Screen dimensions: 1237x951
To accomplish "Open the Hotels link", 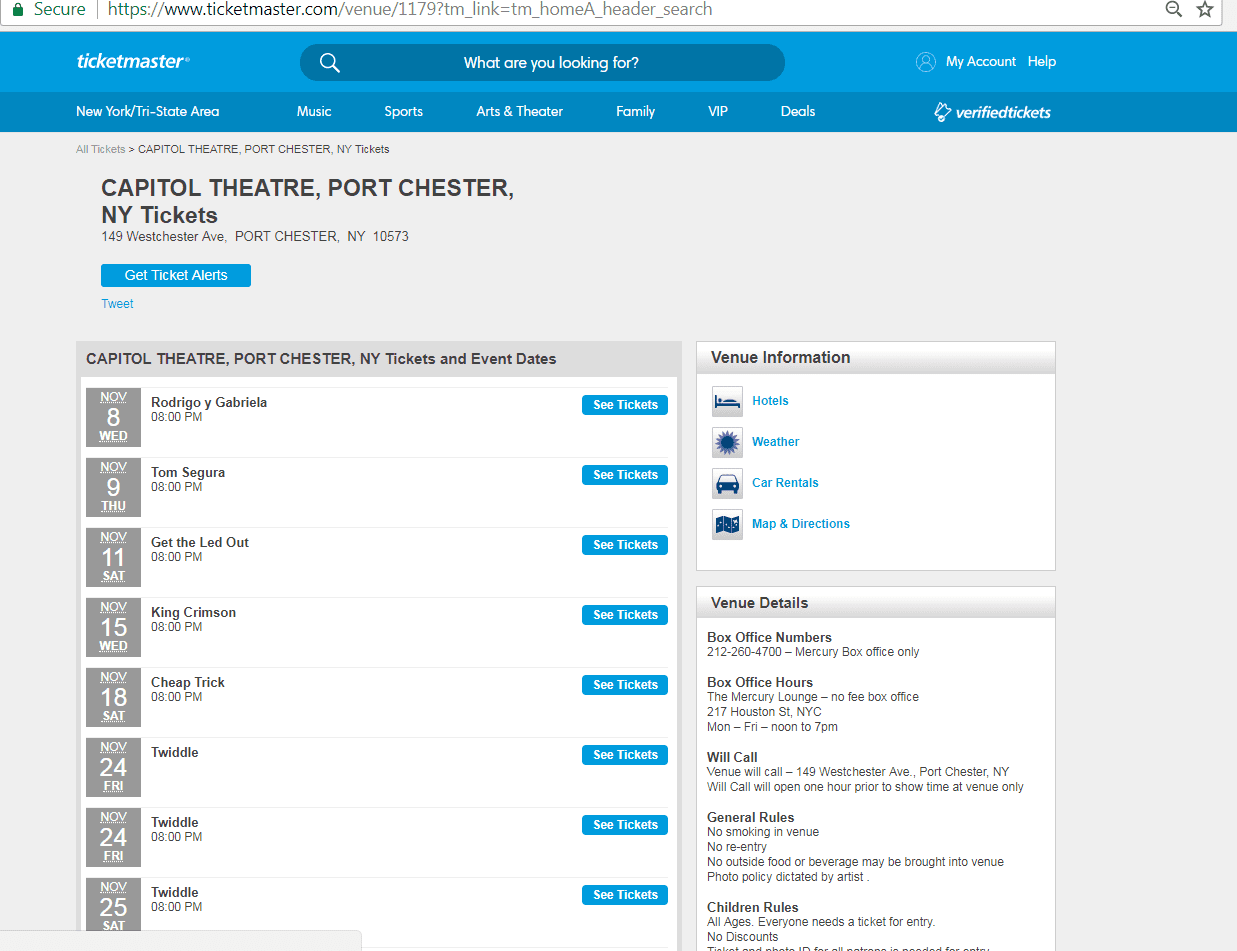I will 770,401.
